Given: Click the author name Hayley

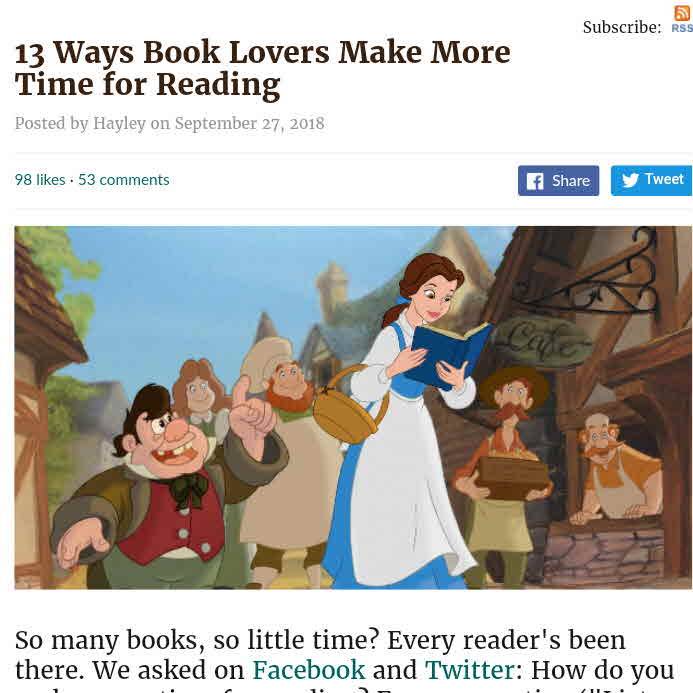Looking at the screenshot, I should pyautogui.click(x=119, y=123).
